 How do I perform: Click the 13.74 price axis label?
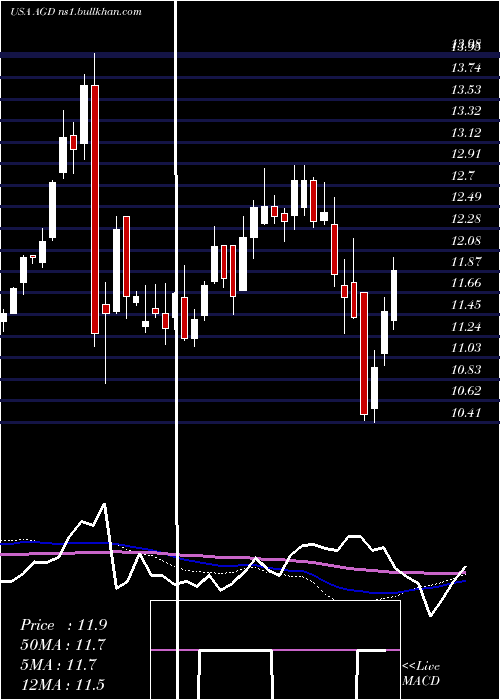point(467,68)
